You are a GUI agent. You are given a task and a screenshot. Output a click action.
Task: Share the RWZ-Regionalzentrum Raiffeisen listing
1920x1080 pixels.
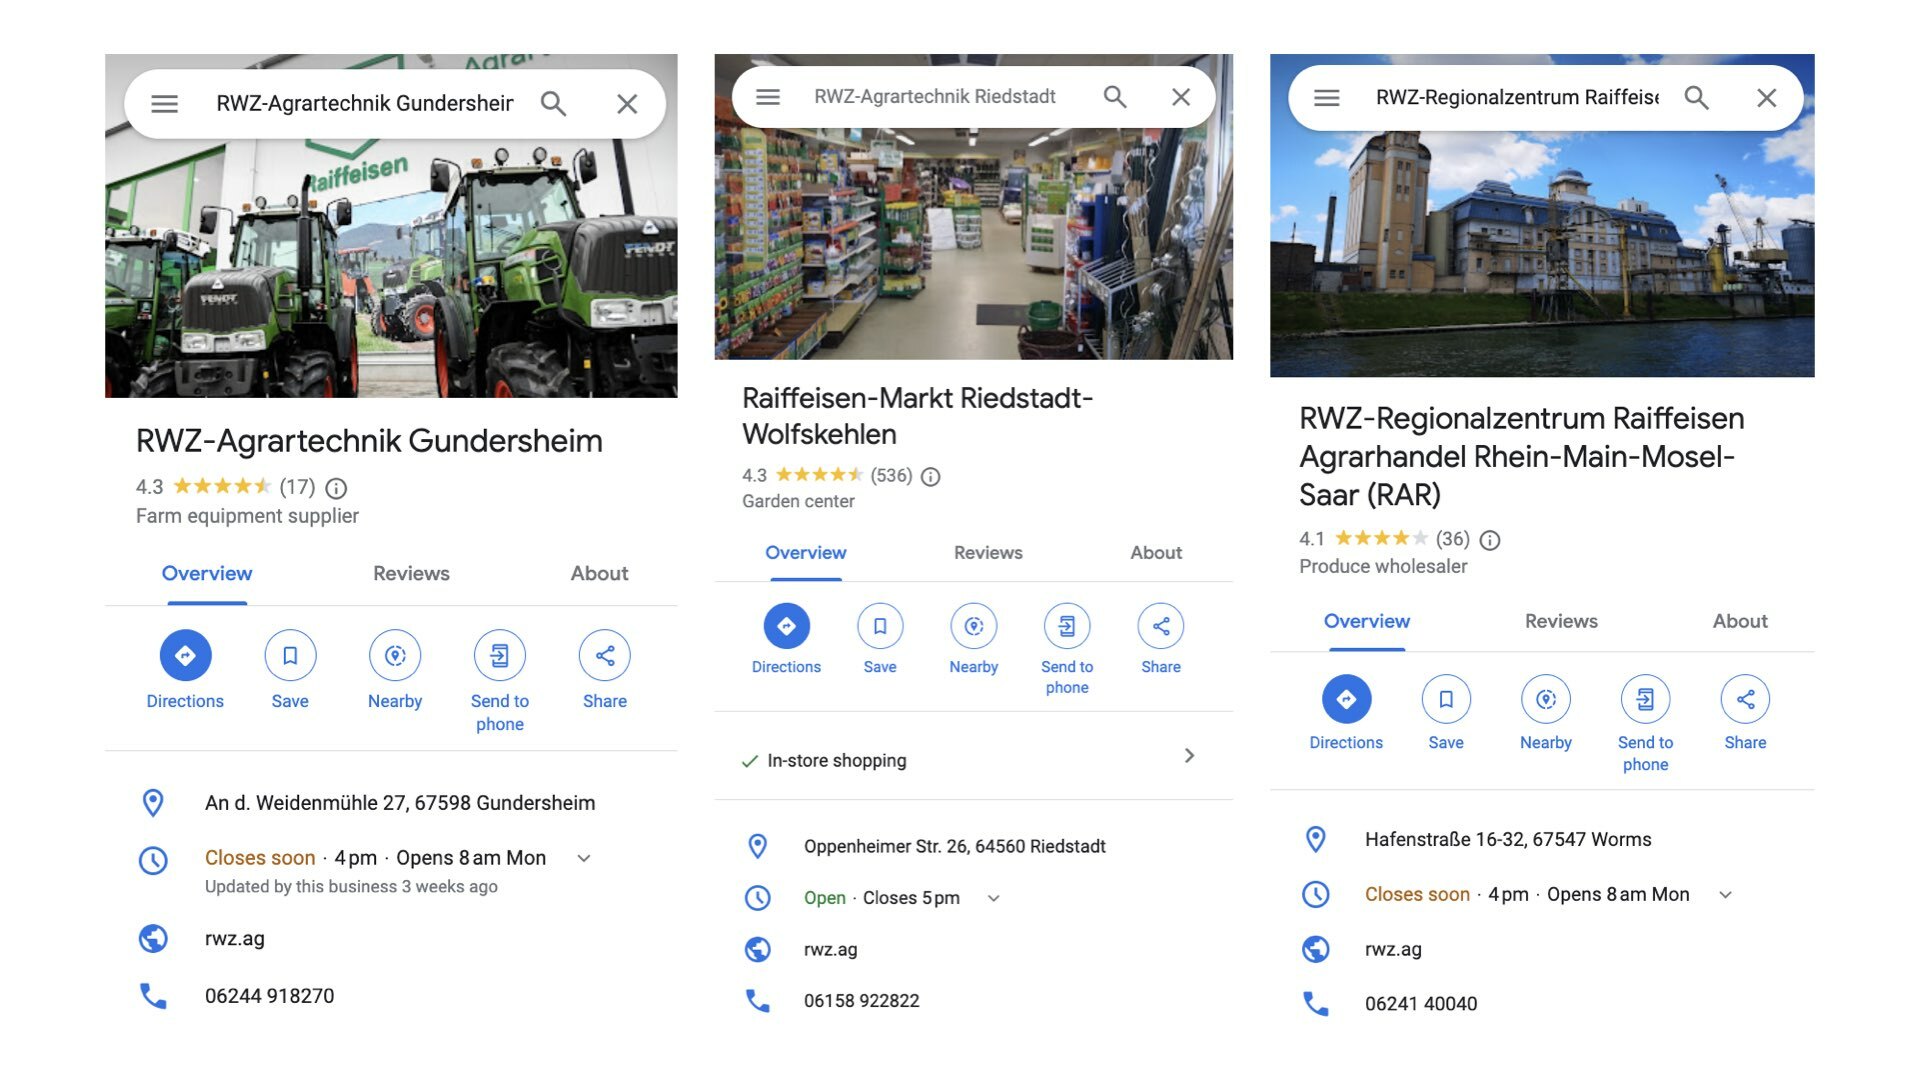tap(1744, 699)
